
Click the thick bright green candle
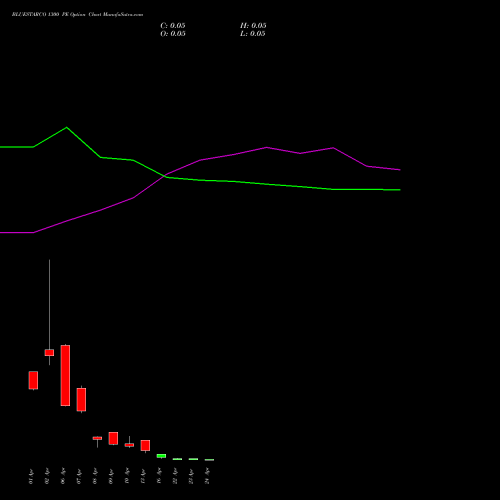(161, 456)
